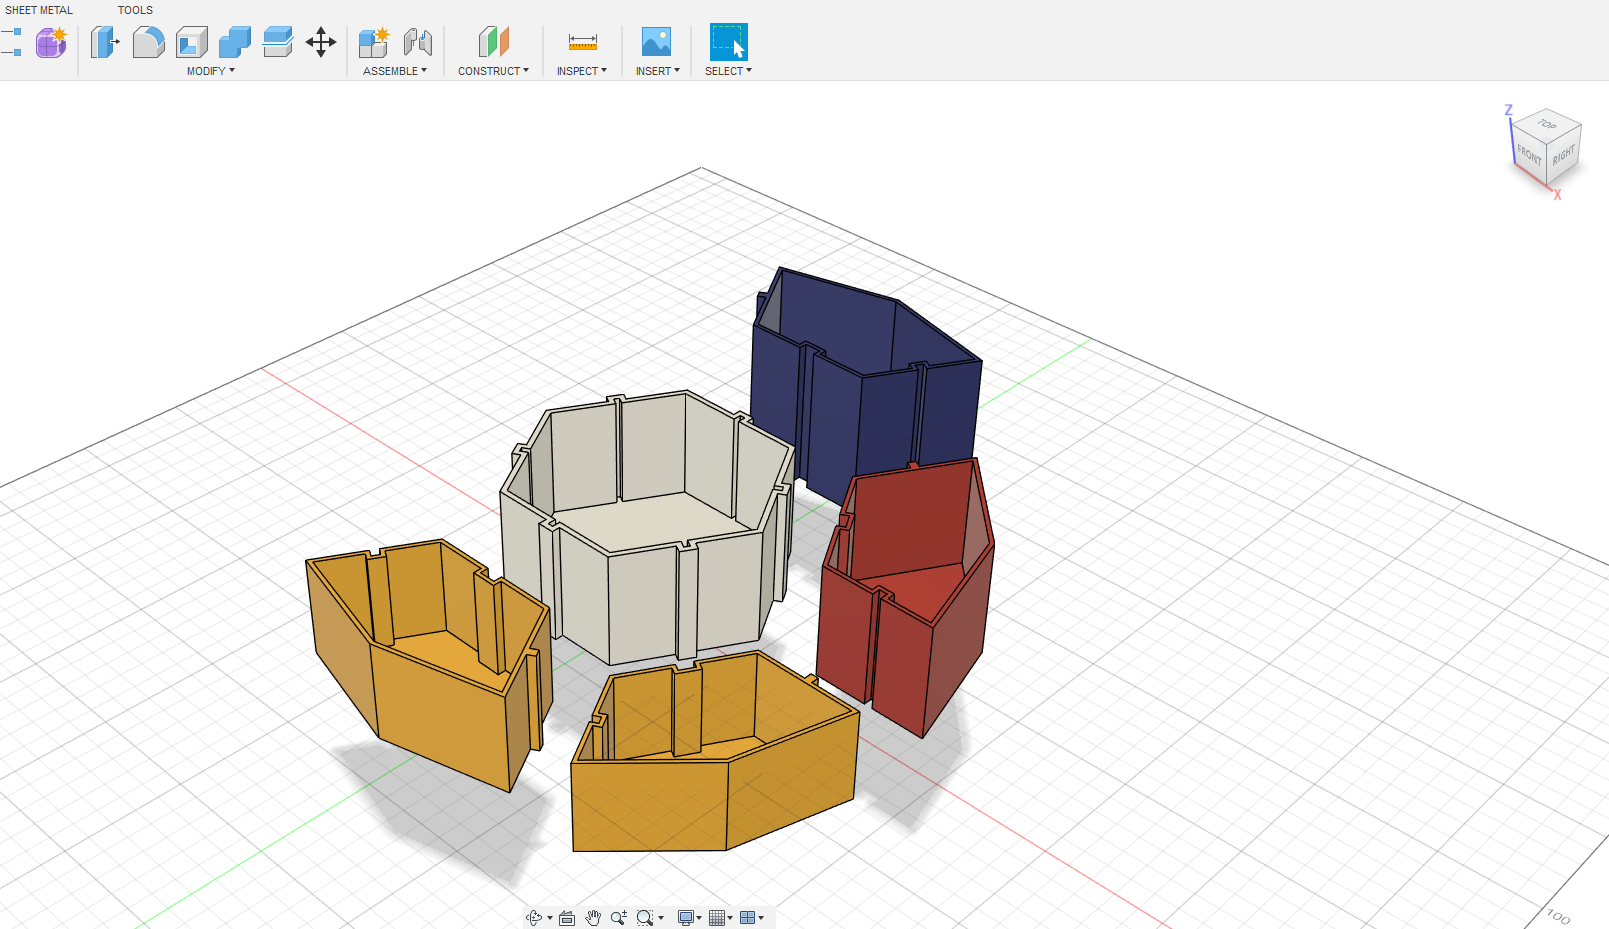Click the Fillet tool icon
The image size is (1609, 929).
click(148, 42)
